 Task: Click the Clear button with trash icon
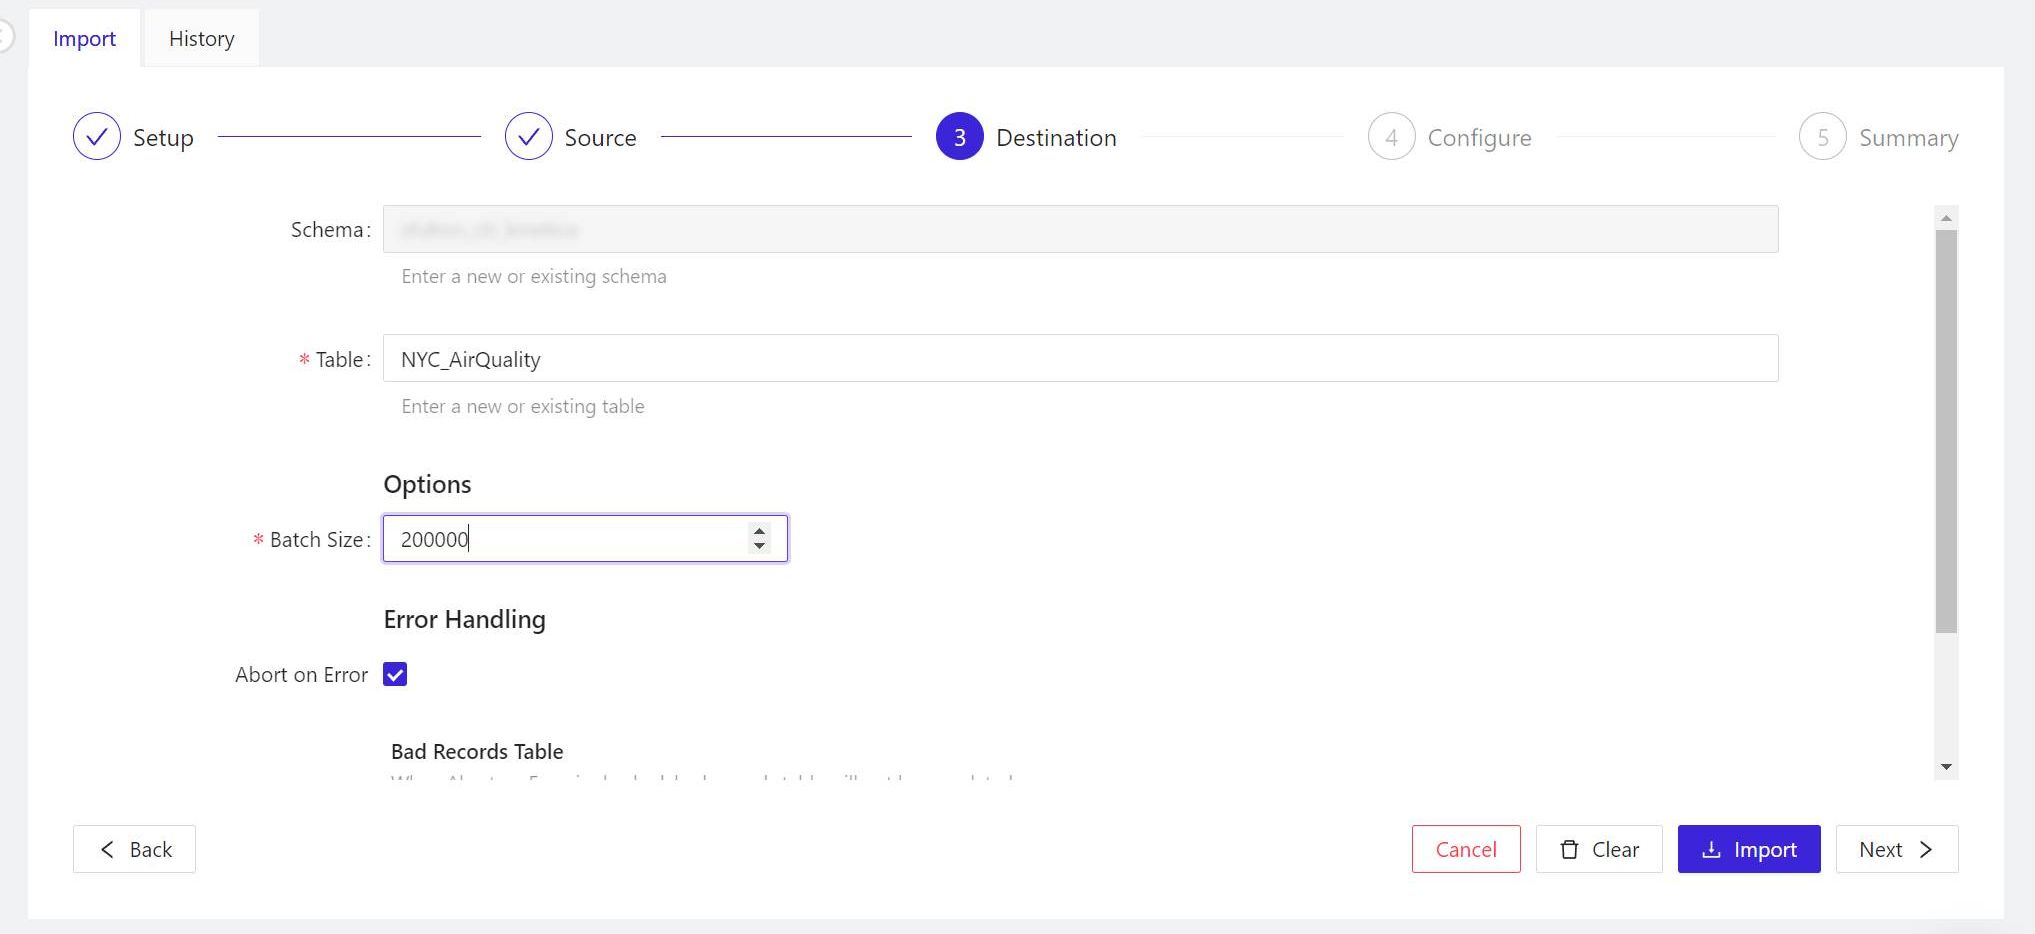[x=1598, y=849]
